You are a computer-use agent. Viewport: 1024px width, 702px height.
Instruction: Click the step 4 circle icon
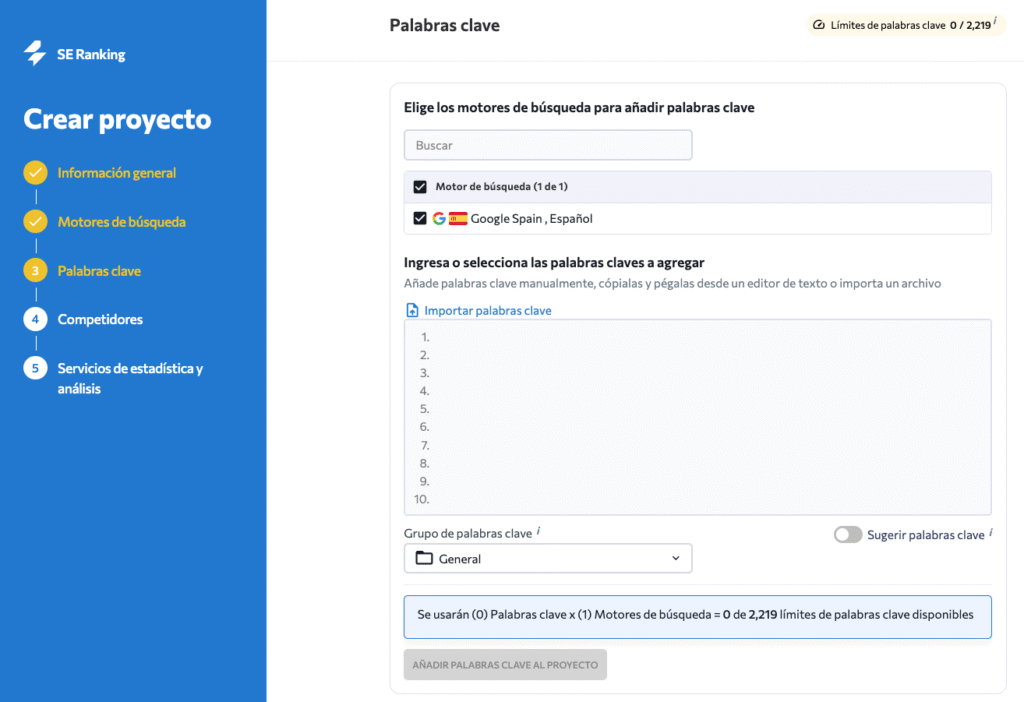pyautogui.click(x=35, y=319)
